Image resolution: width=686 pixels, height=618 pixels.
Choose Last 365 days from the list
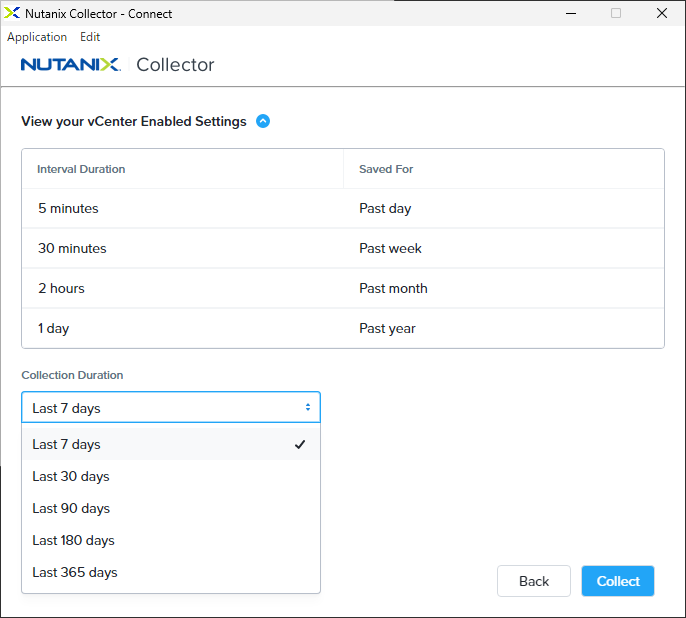tap(171, 572)
